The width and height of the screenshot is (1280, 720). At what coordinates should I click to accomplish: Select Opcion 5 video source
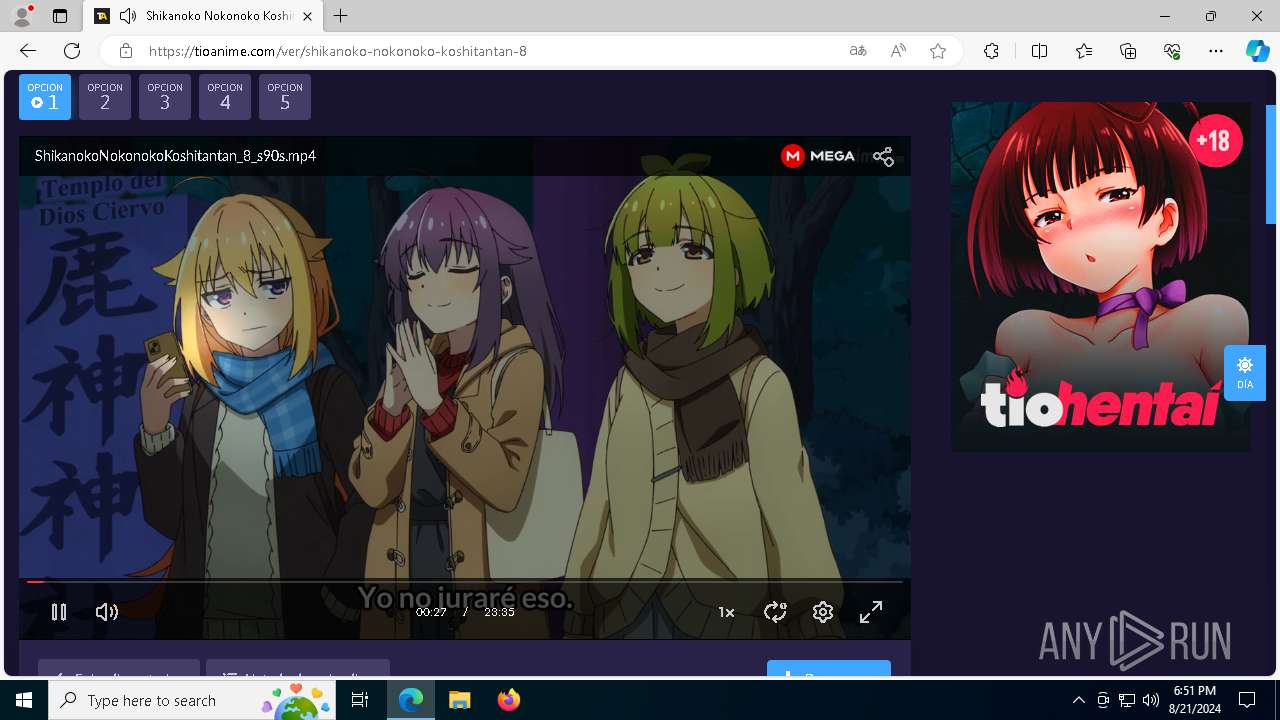click(x=285, y=97)
